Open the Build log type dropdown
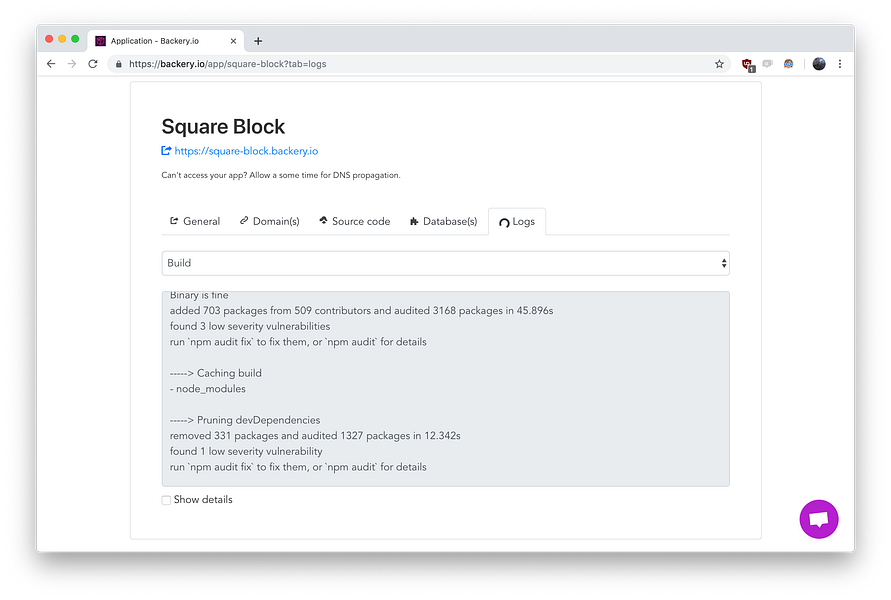This screenshot has height=600, width=891. [446, 263]
